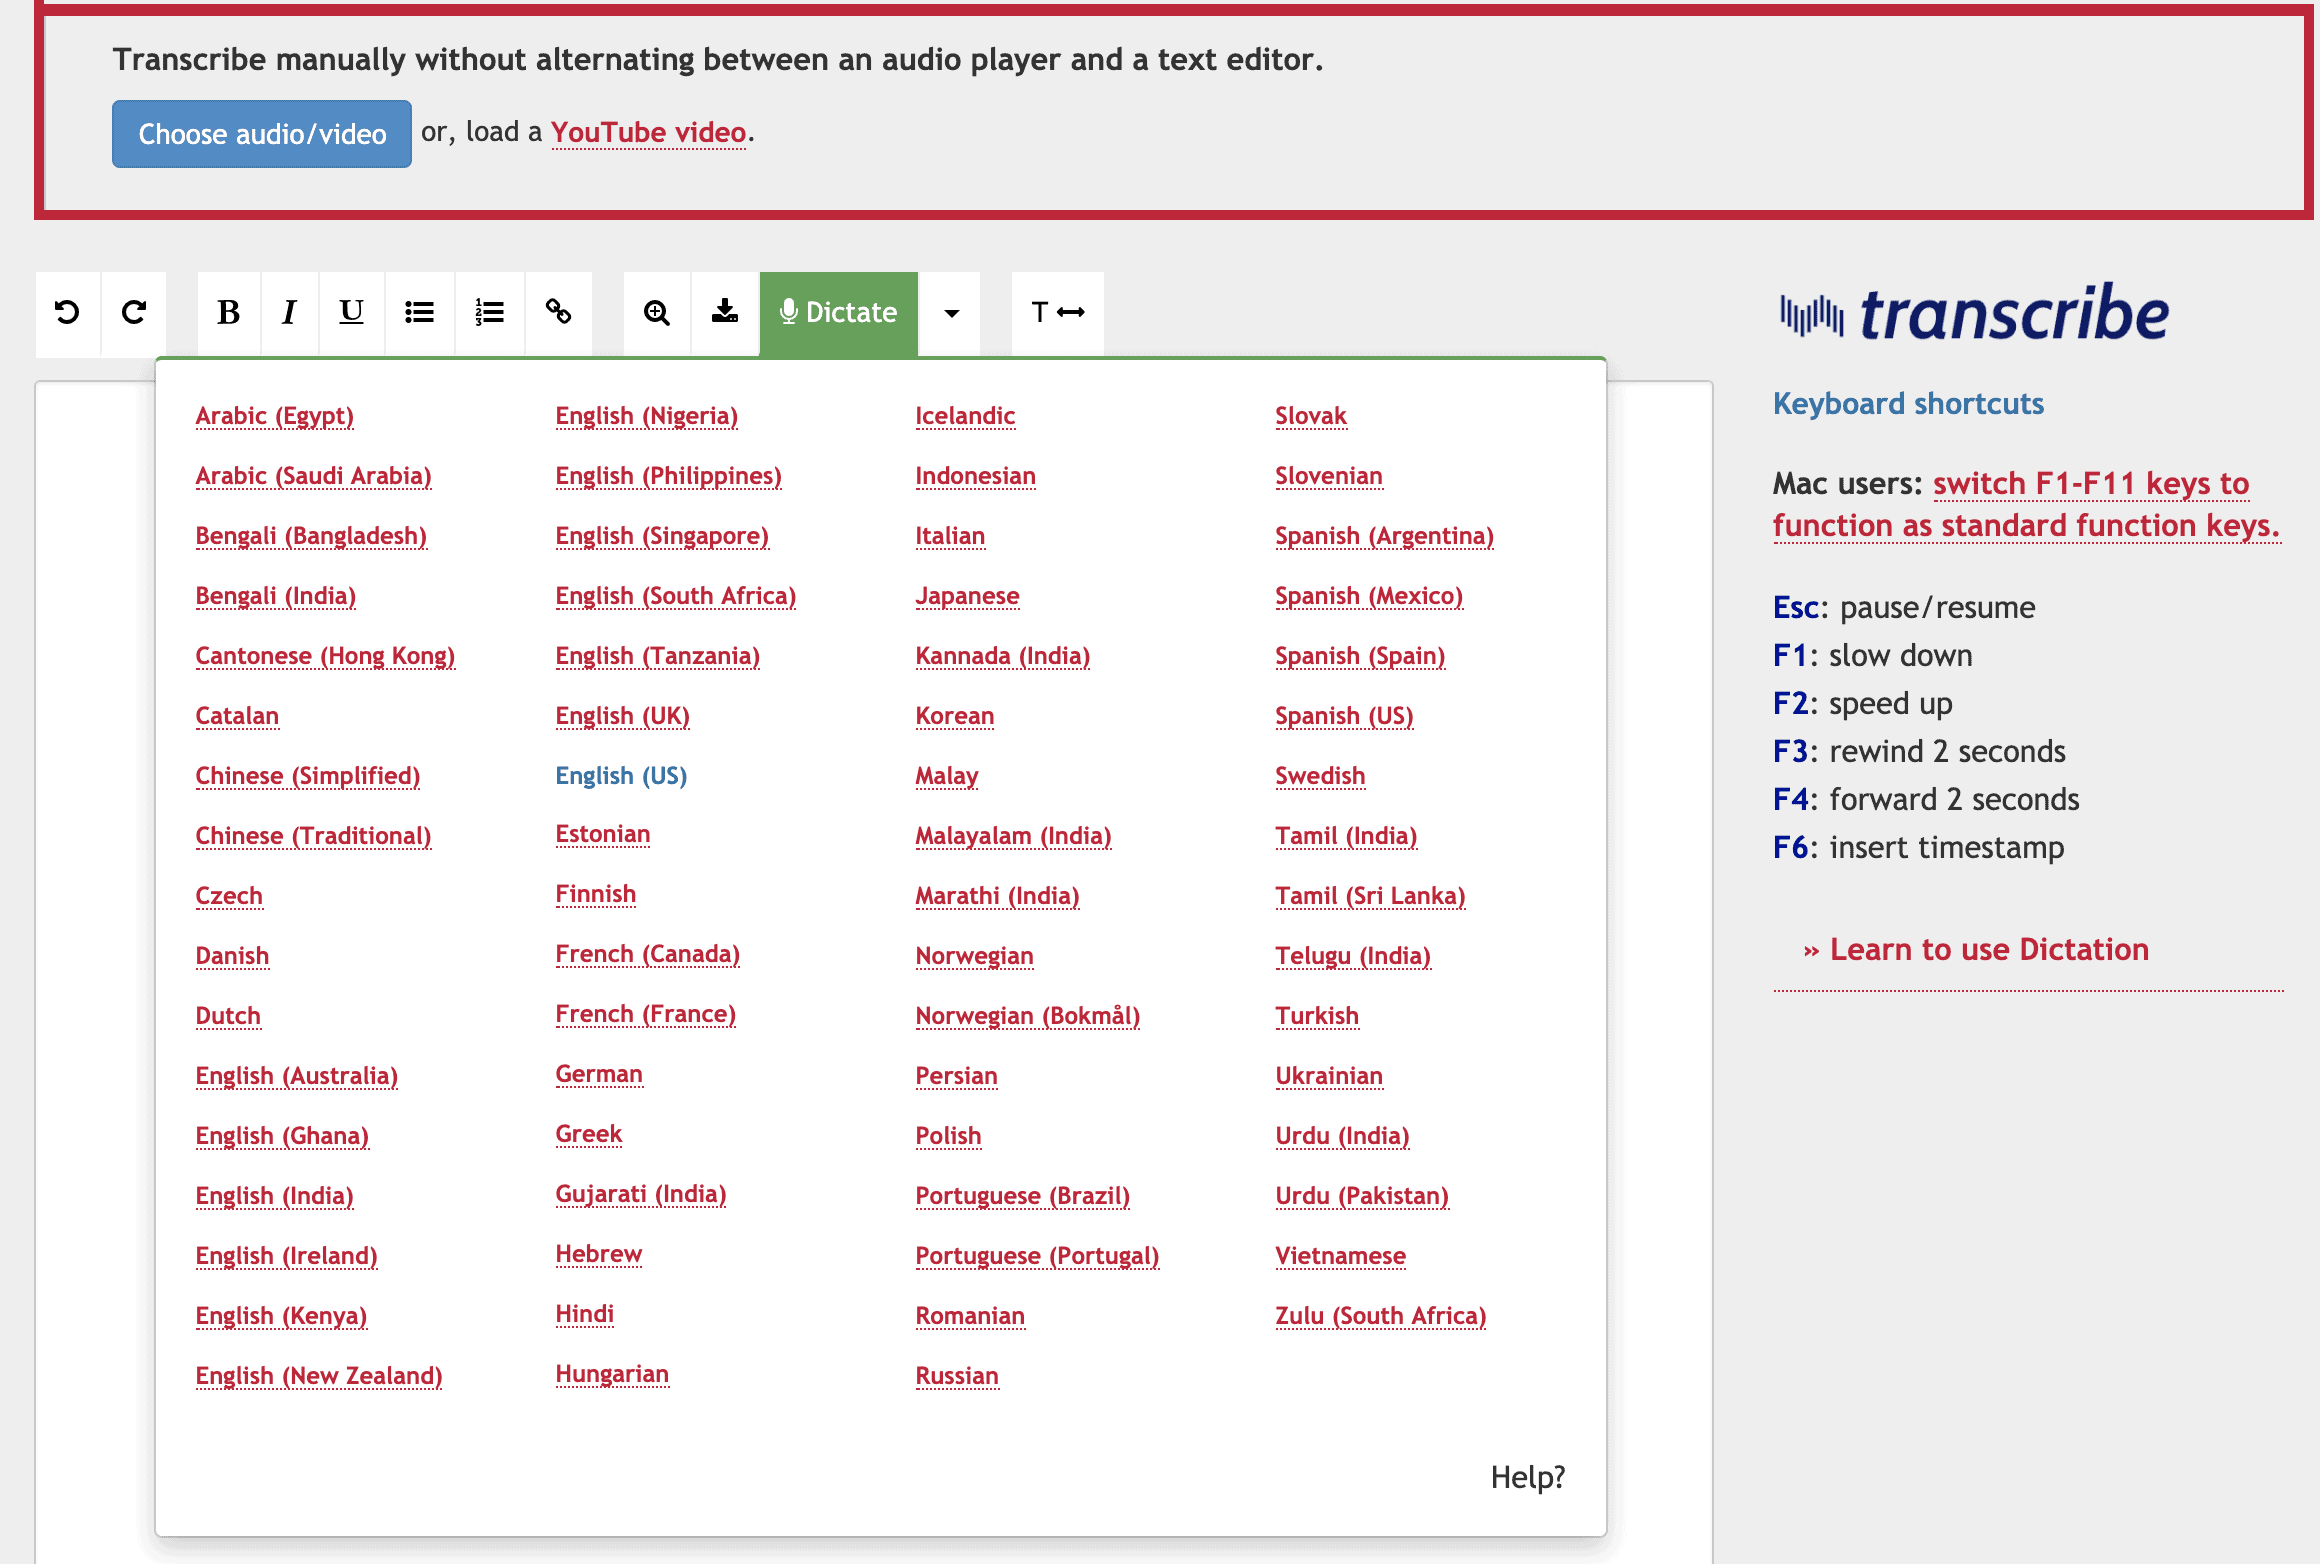This screenshot has width=2320, height=1564.
Task: Click the insert link icon
Action: 558,313
